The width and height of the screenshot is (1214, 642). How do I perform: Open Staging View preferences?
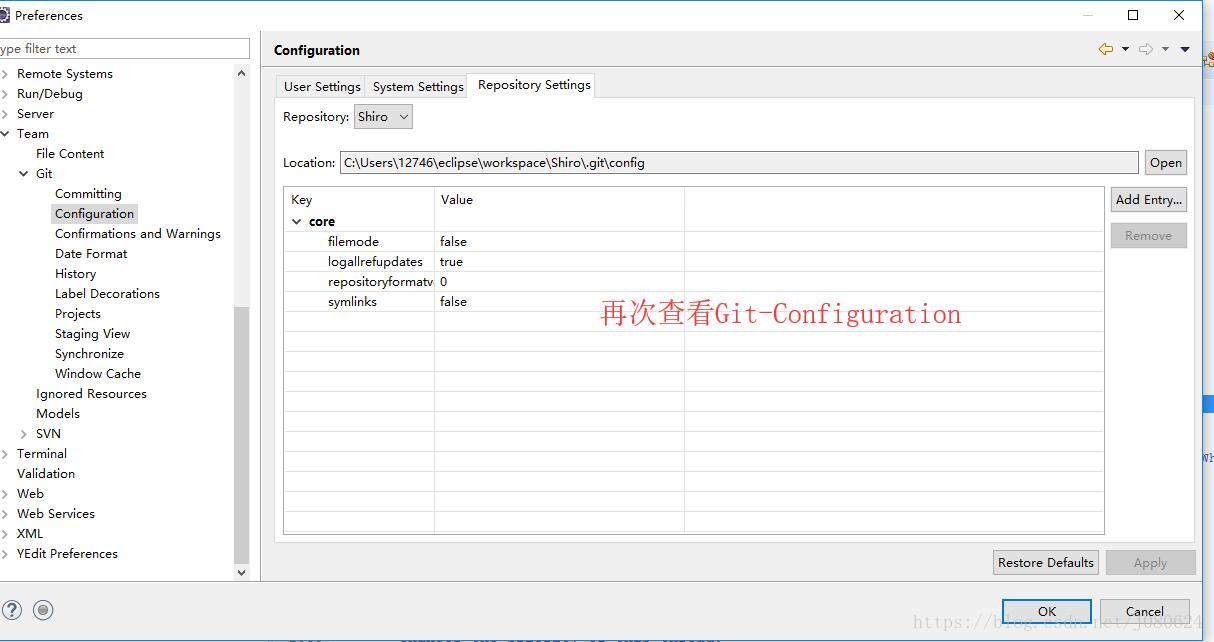tap(92, 333)
